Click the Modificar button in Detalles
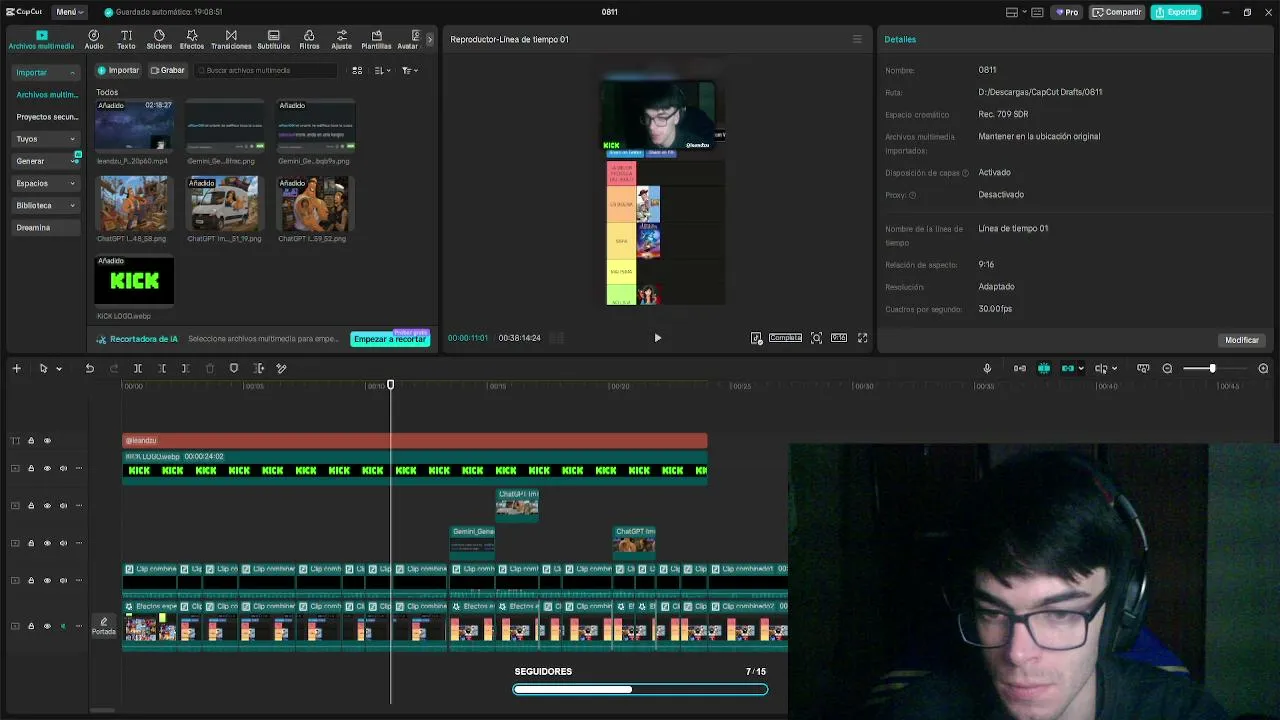This screenshot has height=720, width=1280. coord(1242,340)
